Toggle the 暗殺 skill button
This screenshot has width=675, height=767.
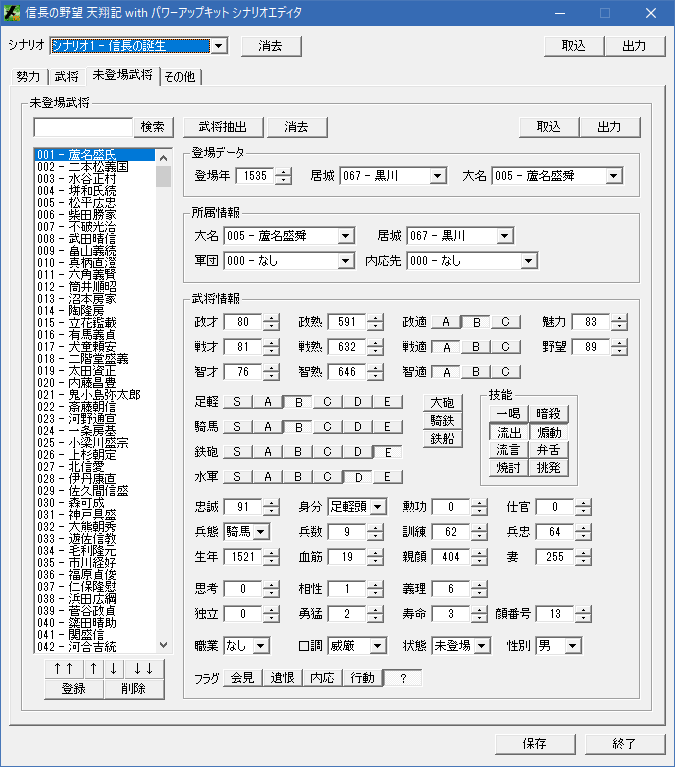(548, 413)
